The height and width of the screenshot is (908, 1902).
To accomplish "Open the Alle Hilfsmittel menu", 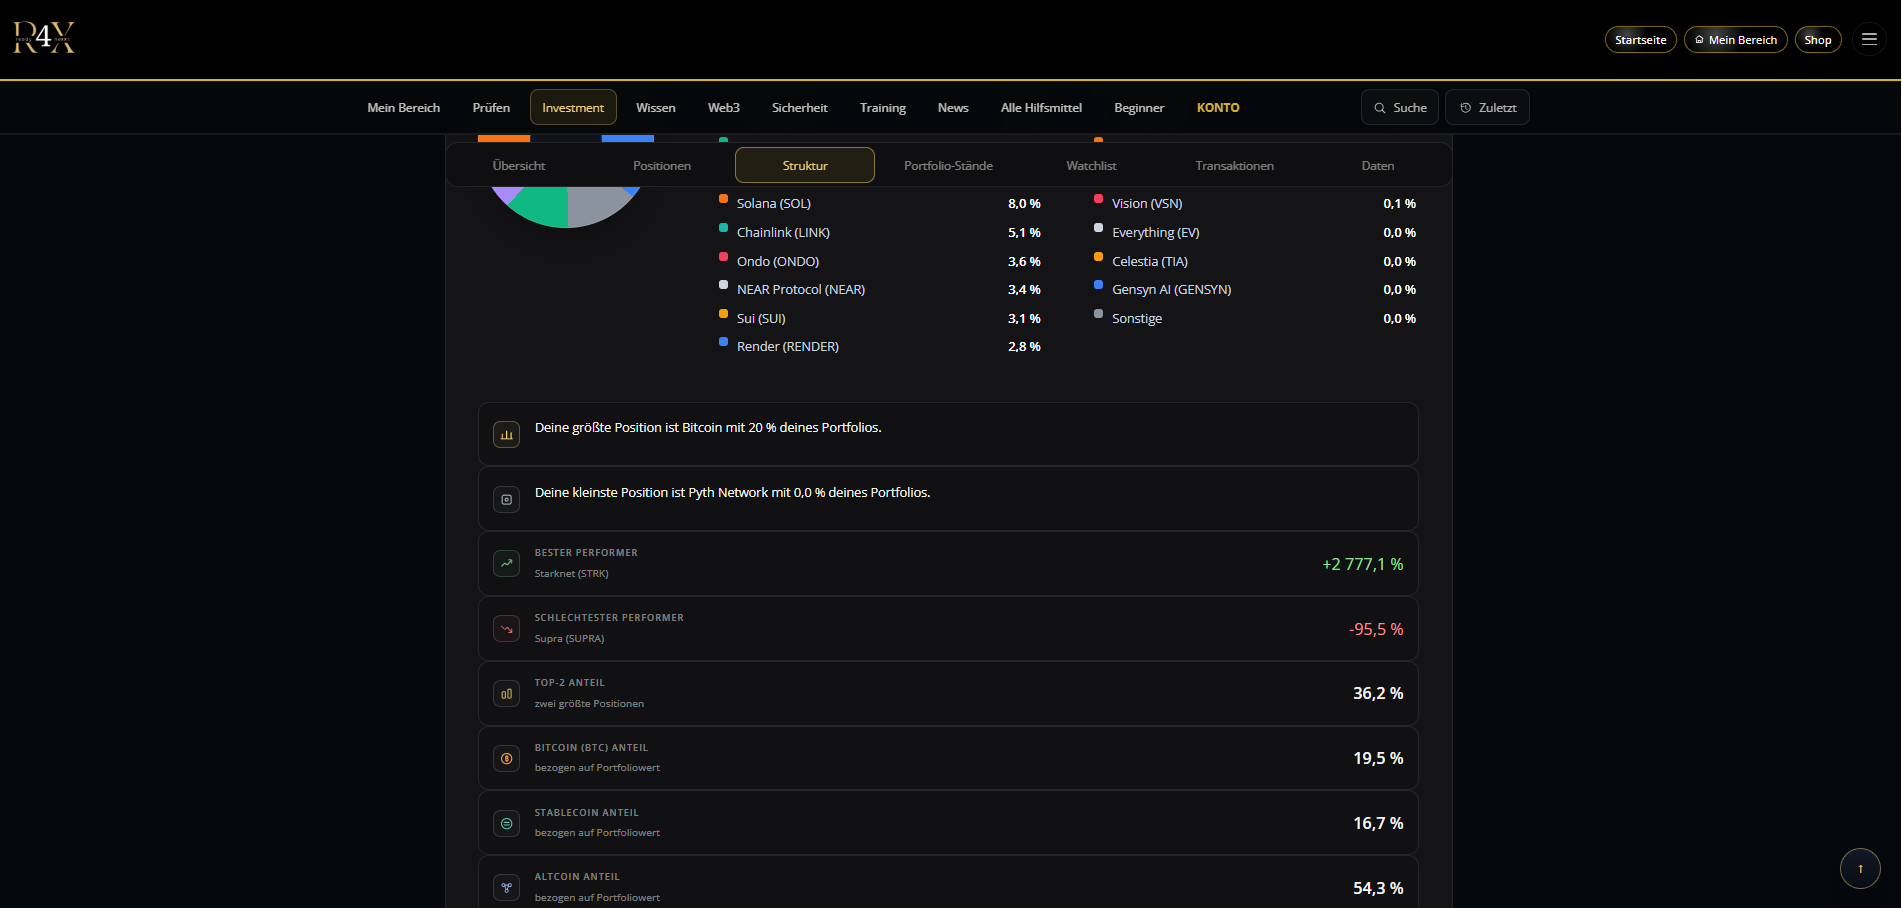I will pyautogui.click(x=1041, y=108).
